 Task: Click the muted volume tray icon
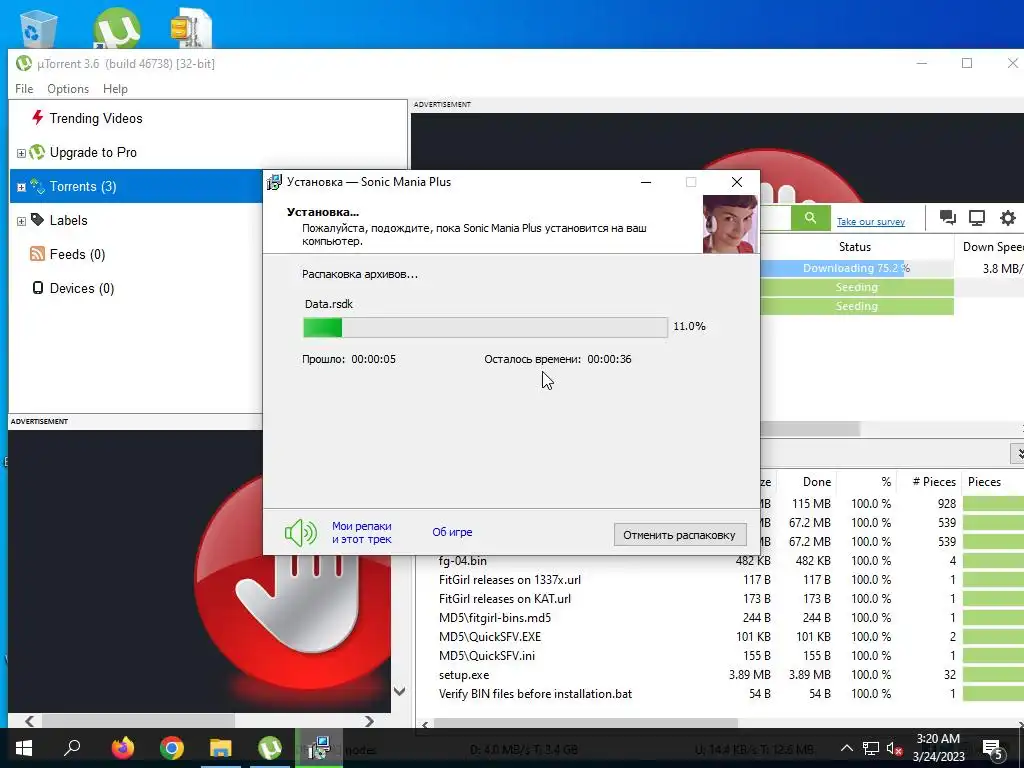895,748
